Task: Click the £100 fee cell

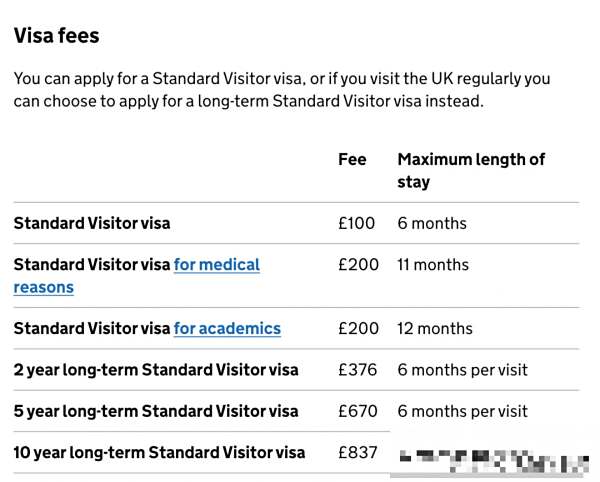Action: [x=356, y=223]
